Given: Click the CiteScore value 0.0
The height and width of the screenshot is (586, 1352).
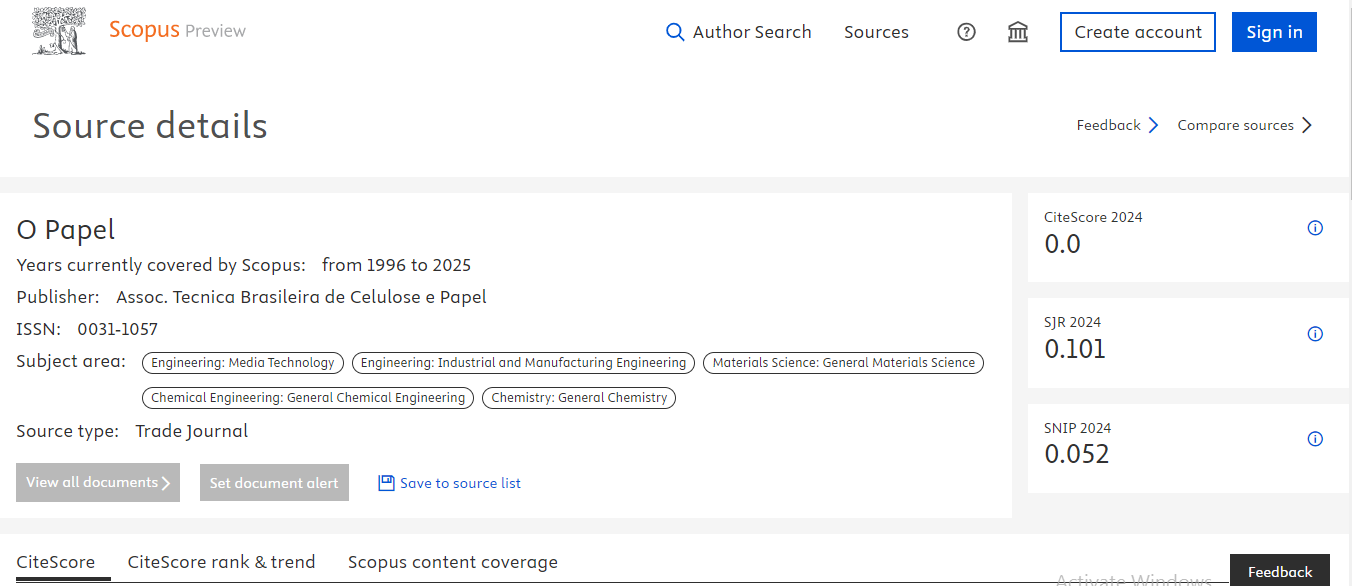Looking at the screenshot, I should (1063, 244).
